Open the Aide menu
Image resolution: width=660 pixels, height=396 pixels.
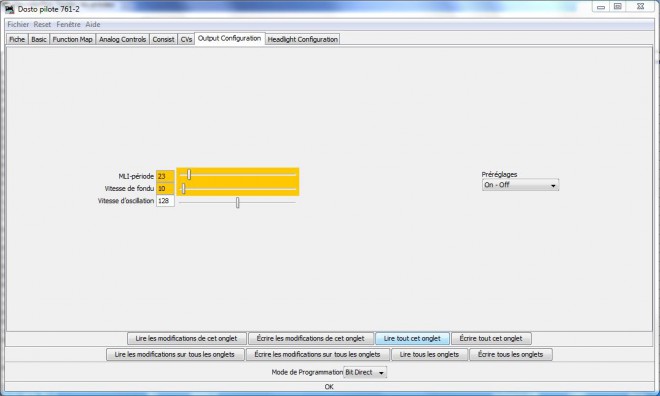[93, 24]
